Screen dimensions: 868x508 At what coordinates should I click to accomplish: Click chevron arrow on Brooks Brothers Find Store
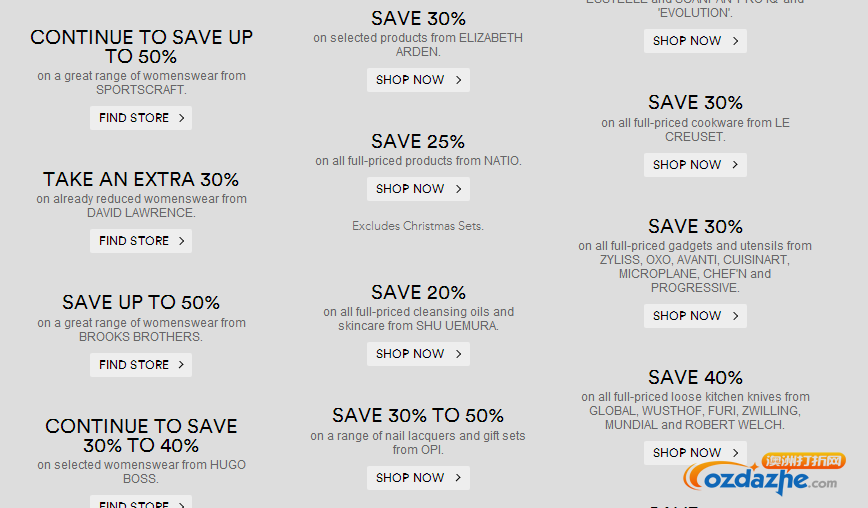(x=181, y=365)
